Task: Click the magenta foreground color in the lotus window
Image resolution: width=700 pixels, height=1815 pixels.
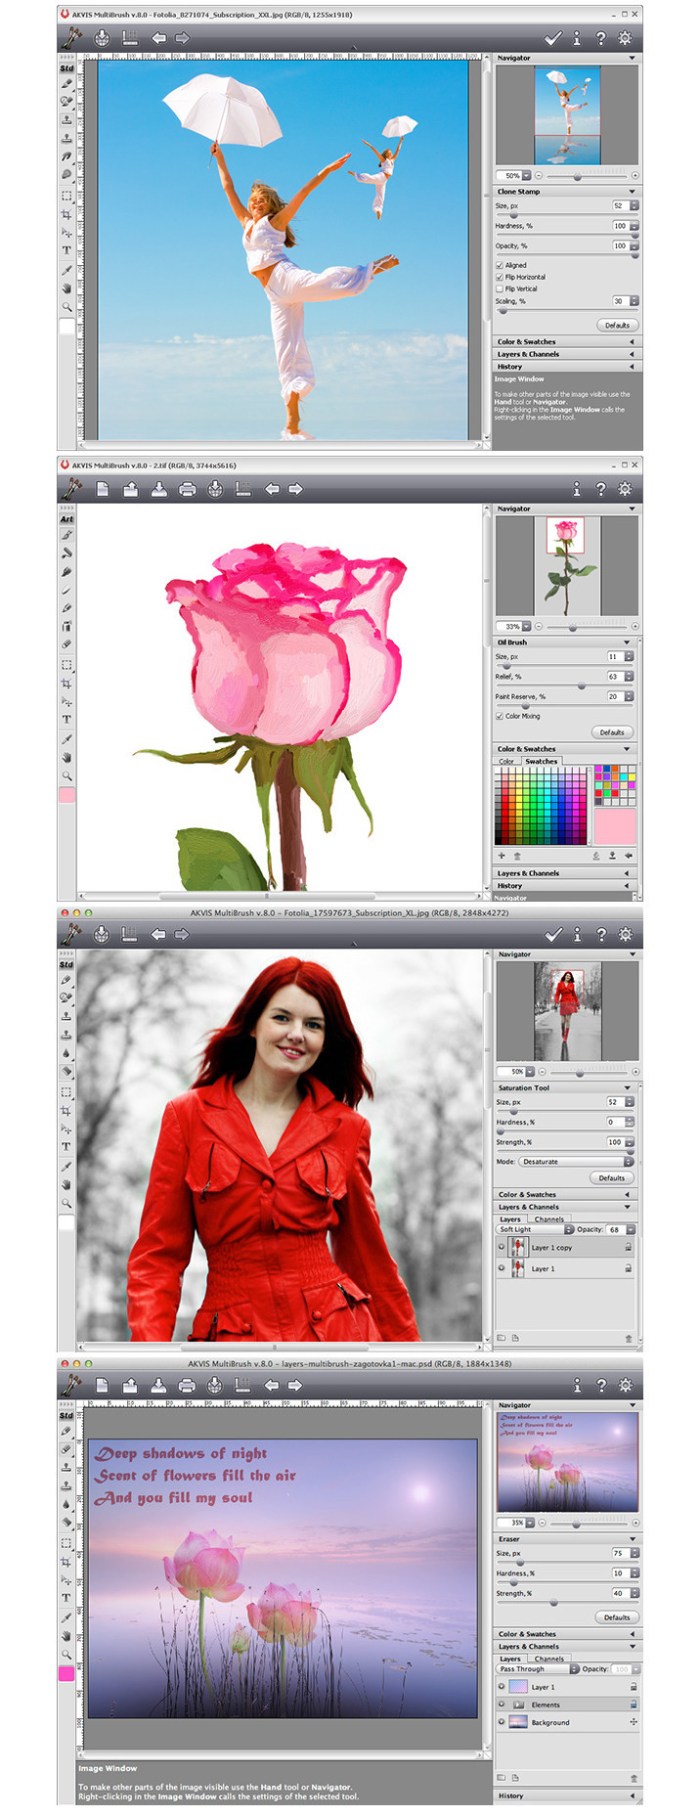Action: (x=66, y=1673)
